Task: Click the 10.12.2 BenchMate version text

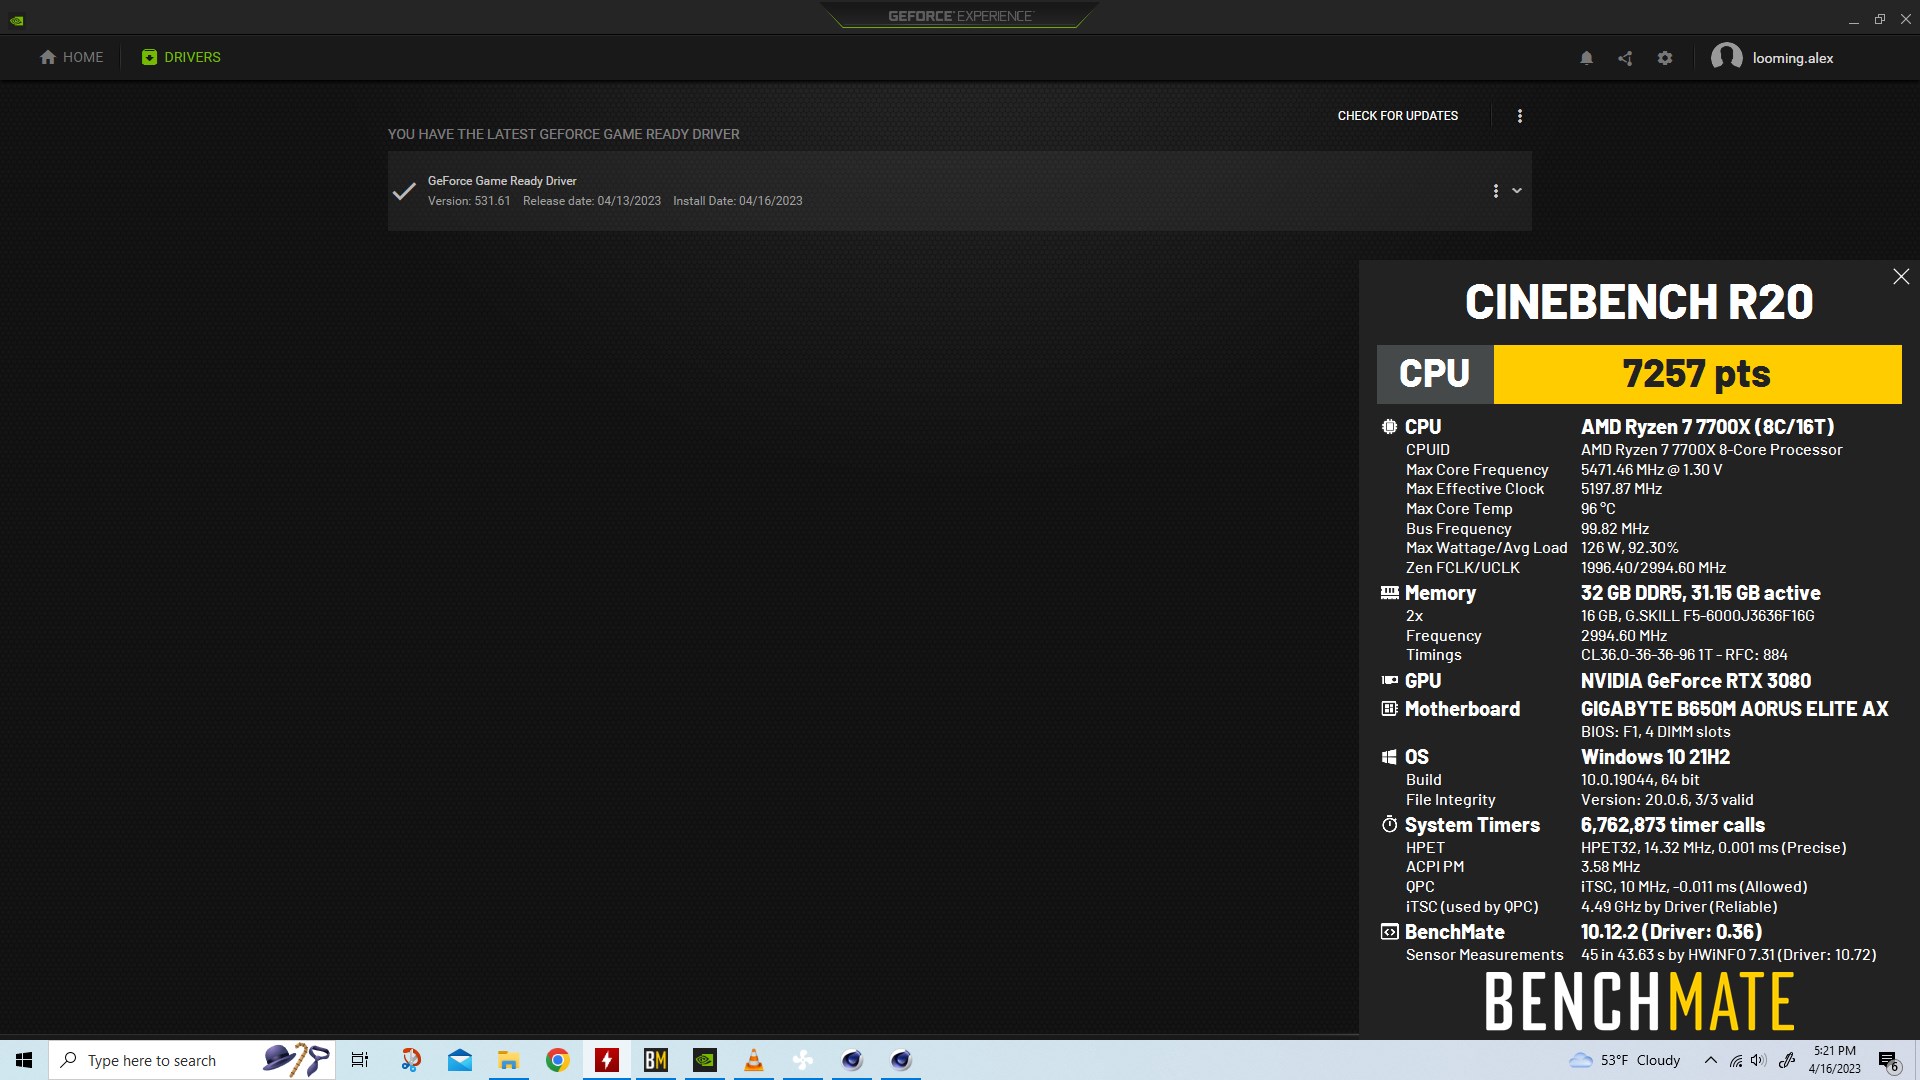Action: click(1671, 932)
